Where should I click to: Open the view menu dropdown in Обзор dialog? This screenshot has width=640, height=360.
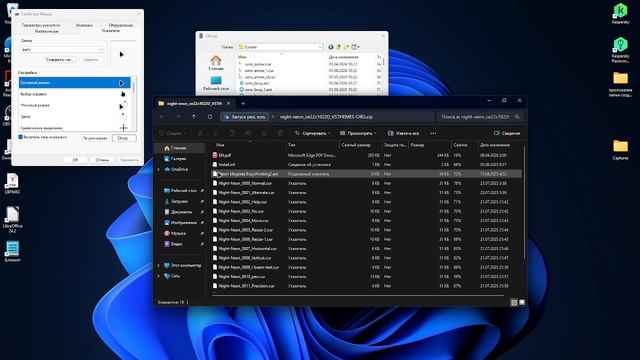click(x=356, y=47)
